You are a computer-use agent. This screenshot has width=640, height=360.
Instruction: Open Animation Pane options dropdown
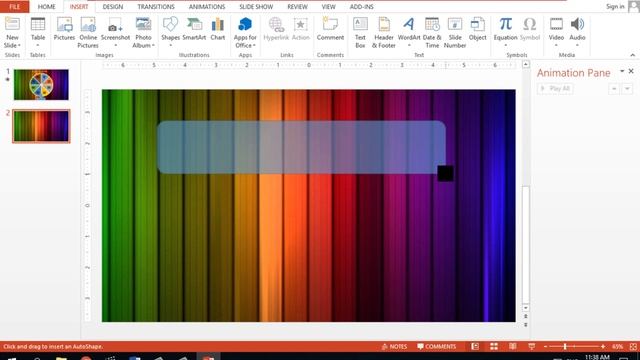[x=622, y=71]
